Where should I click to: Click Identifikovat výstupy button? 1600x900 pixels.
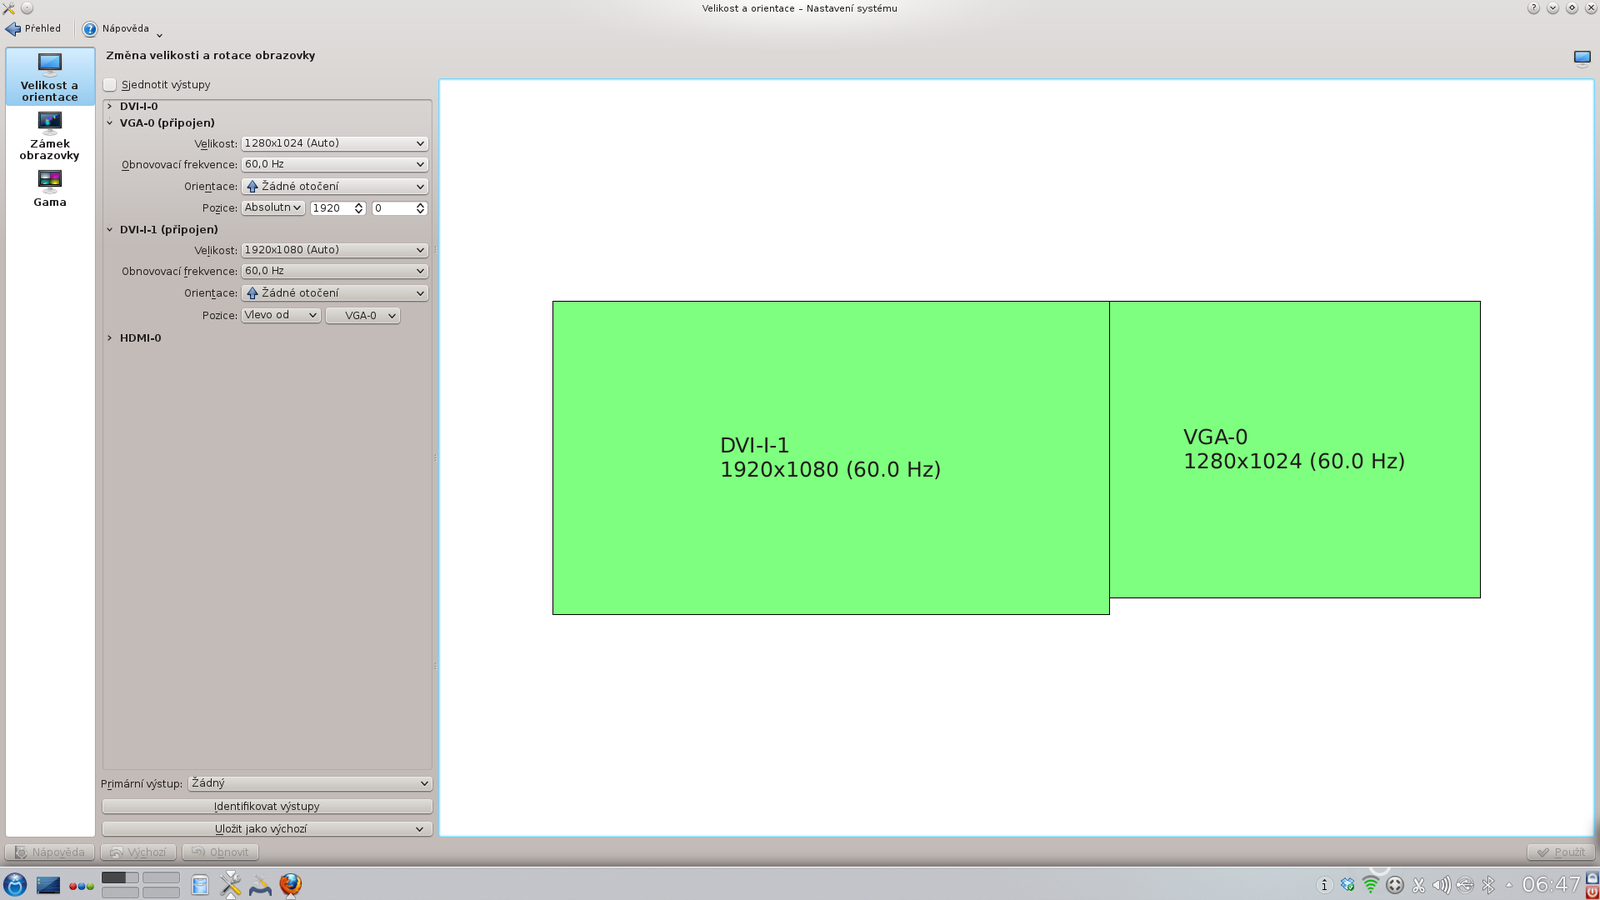267,806
